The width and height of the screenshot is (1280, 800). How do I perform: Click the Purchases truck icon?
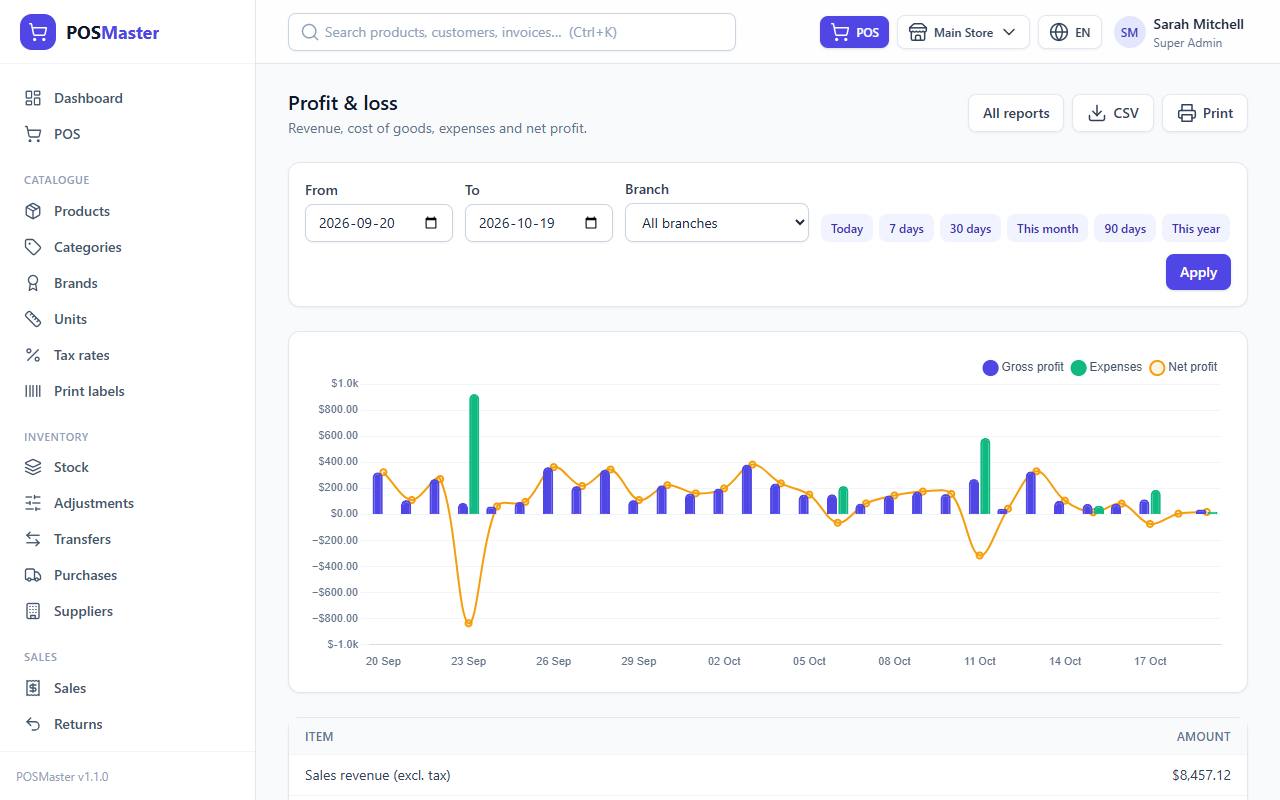click(x=33, y=575)
